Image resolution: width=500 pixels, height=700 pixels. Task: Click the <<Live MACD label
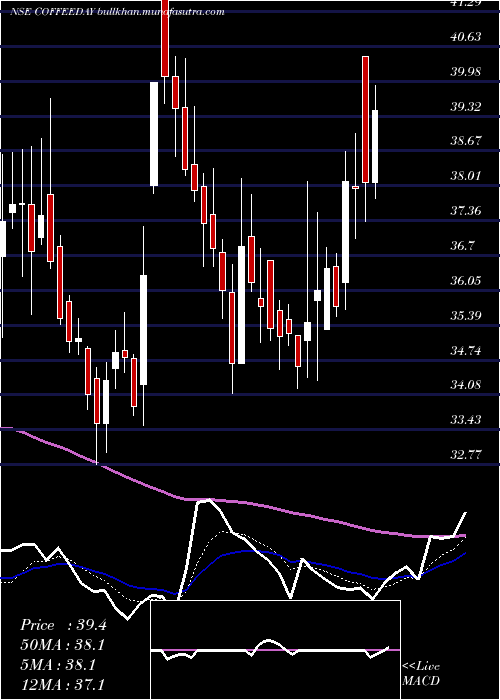pyautogui.click(x=421, y=674)
